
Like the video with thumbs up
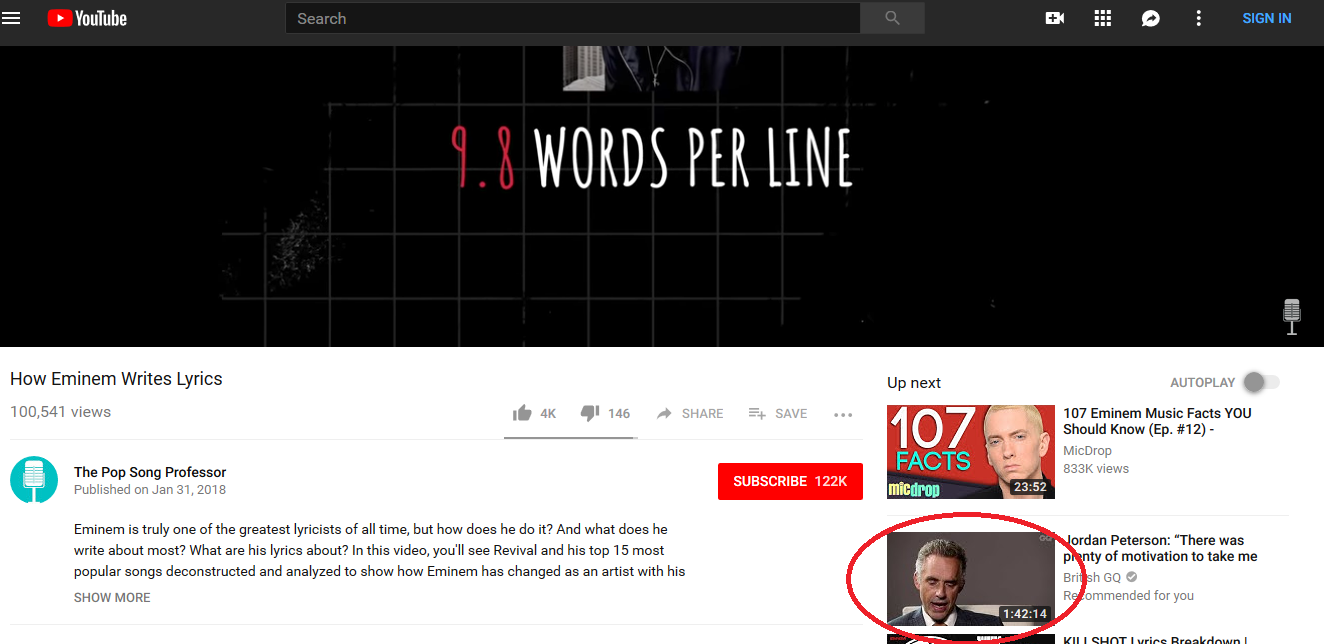[x=534, y=413]
